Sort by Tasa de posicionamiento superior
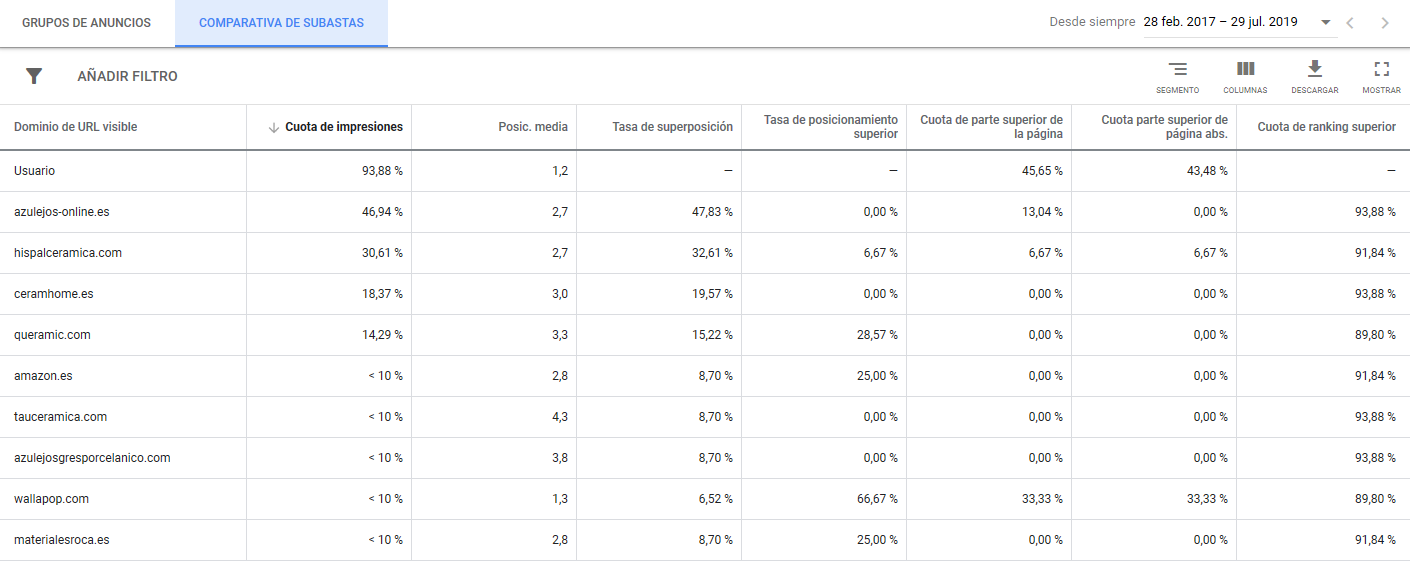The height and width of the screenshot is (567, 1410). click(x=830, y=127)
